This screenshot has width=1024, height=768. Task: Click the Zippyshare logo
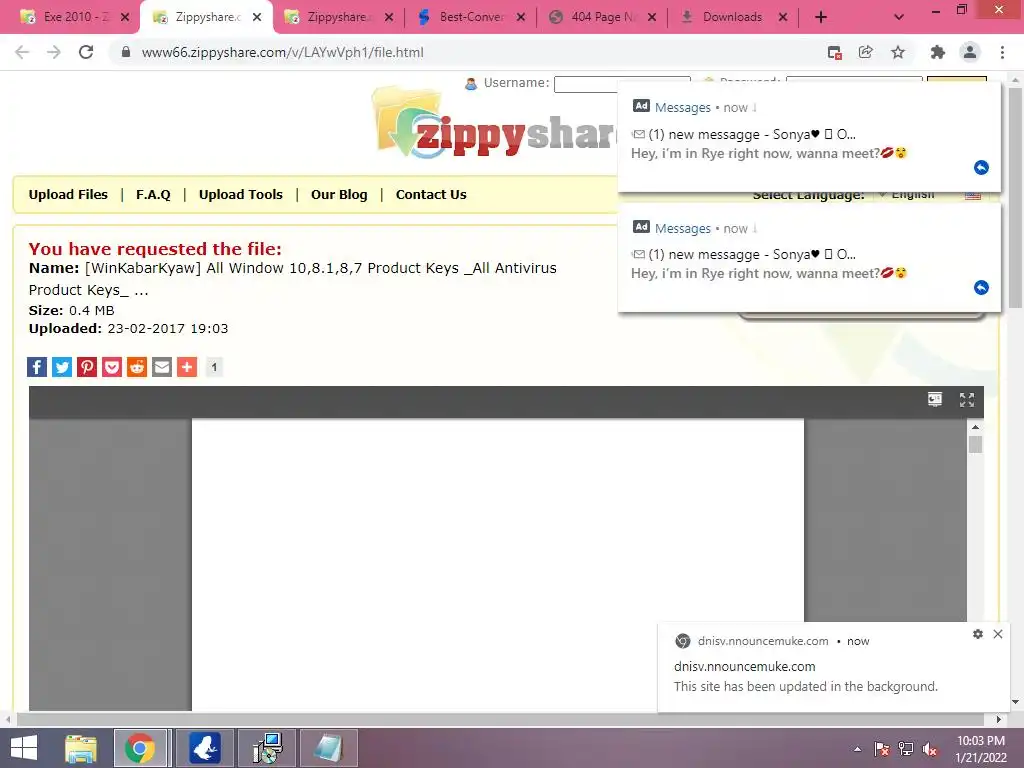(494, 123)
